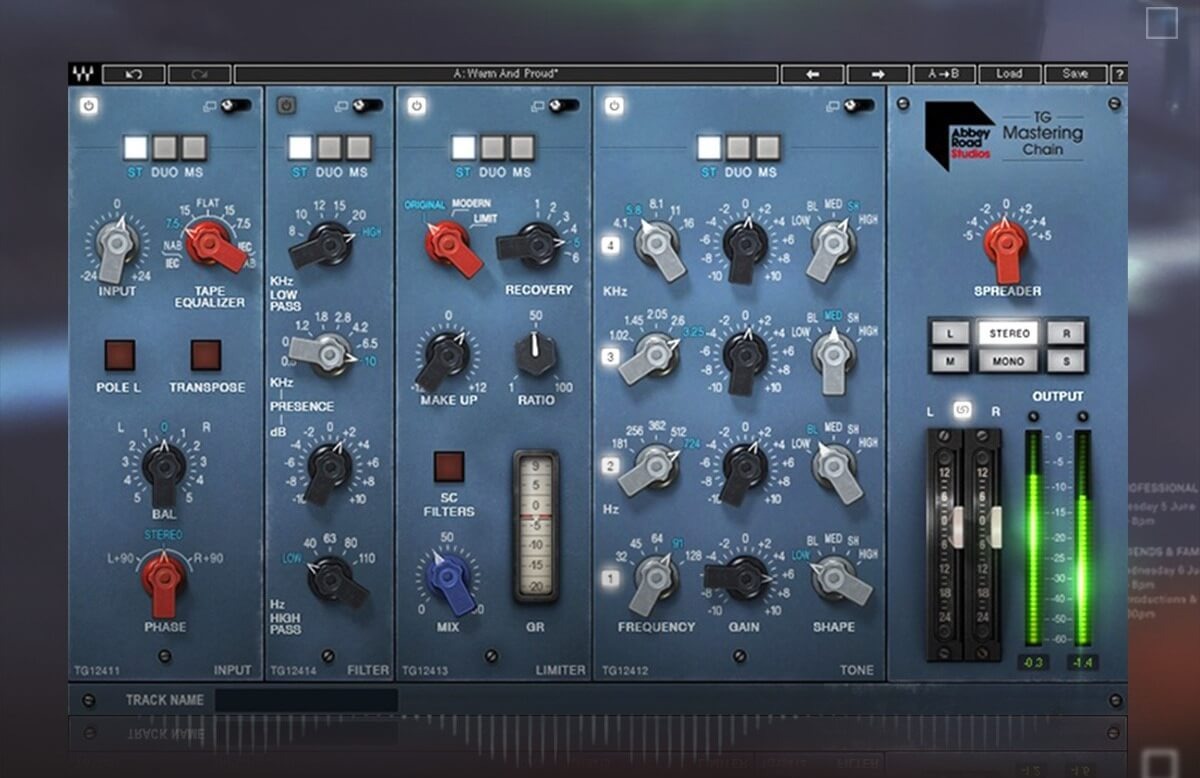
Task: Toggle Tone band 1 button
Action: click(611, 578)
